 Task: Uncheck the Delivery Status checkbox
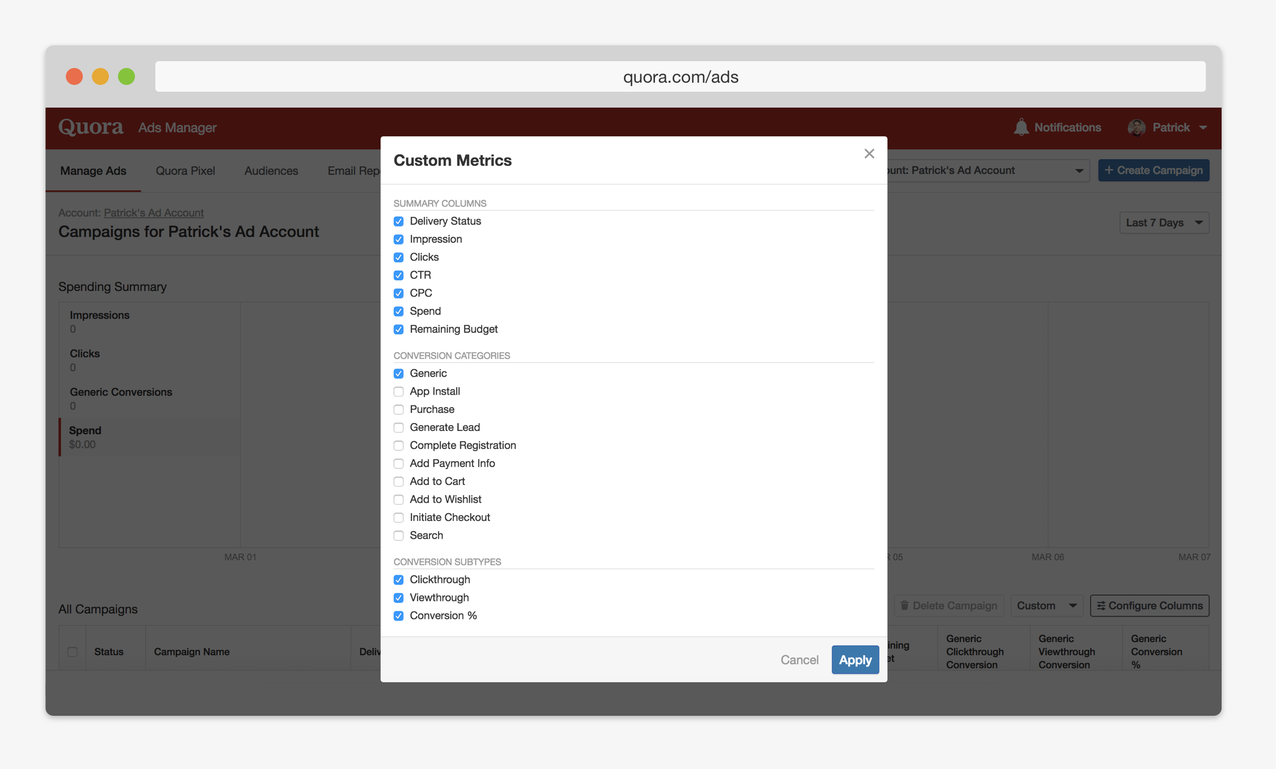pos(399,221)
